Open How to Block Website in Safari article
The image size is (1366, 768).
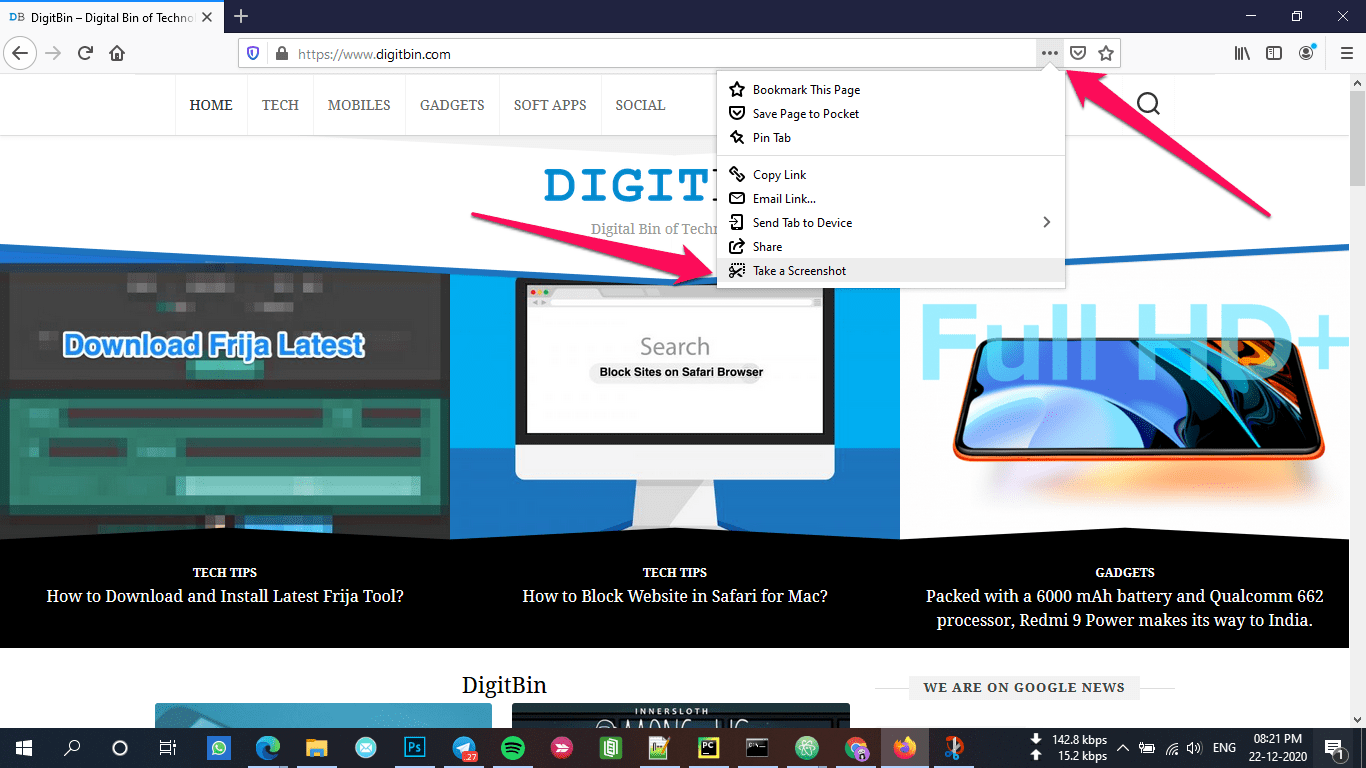[675, 596]
